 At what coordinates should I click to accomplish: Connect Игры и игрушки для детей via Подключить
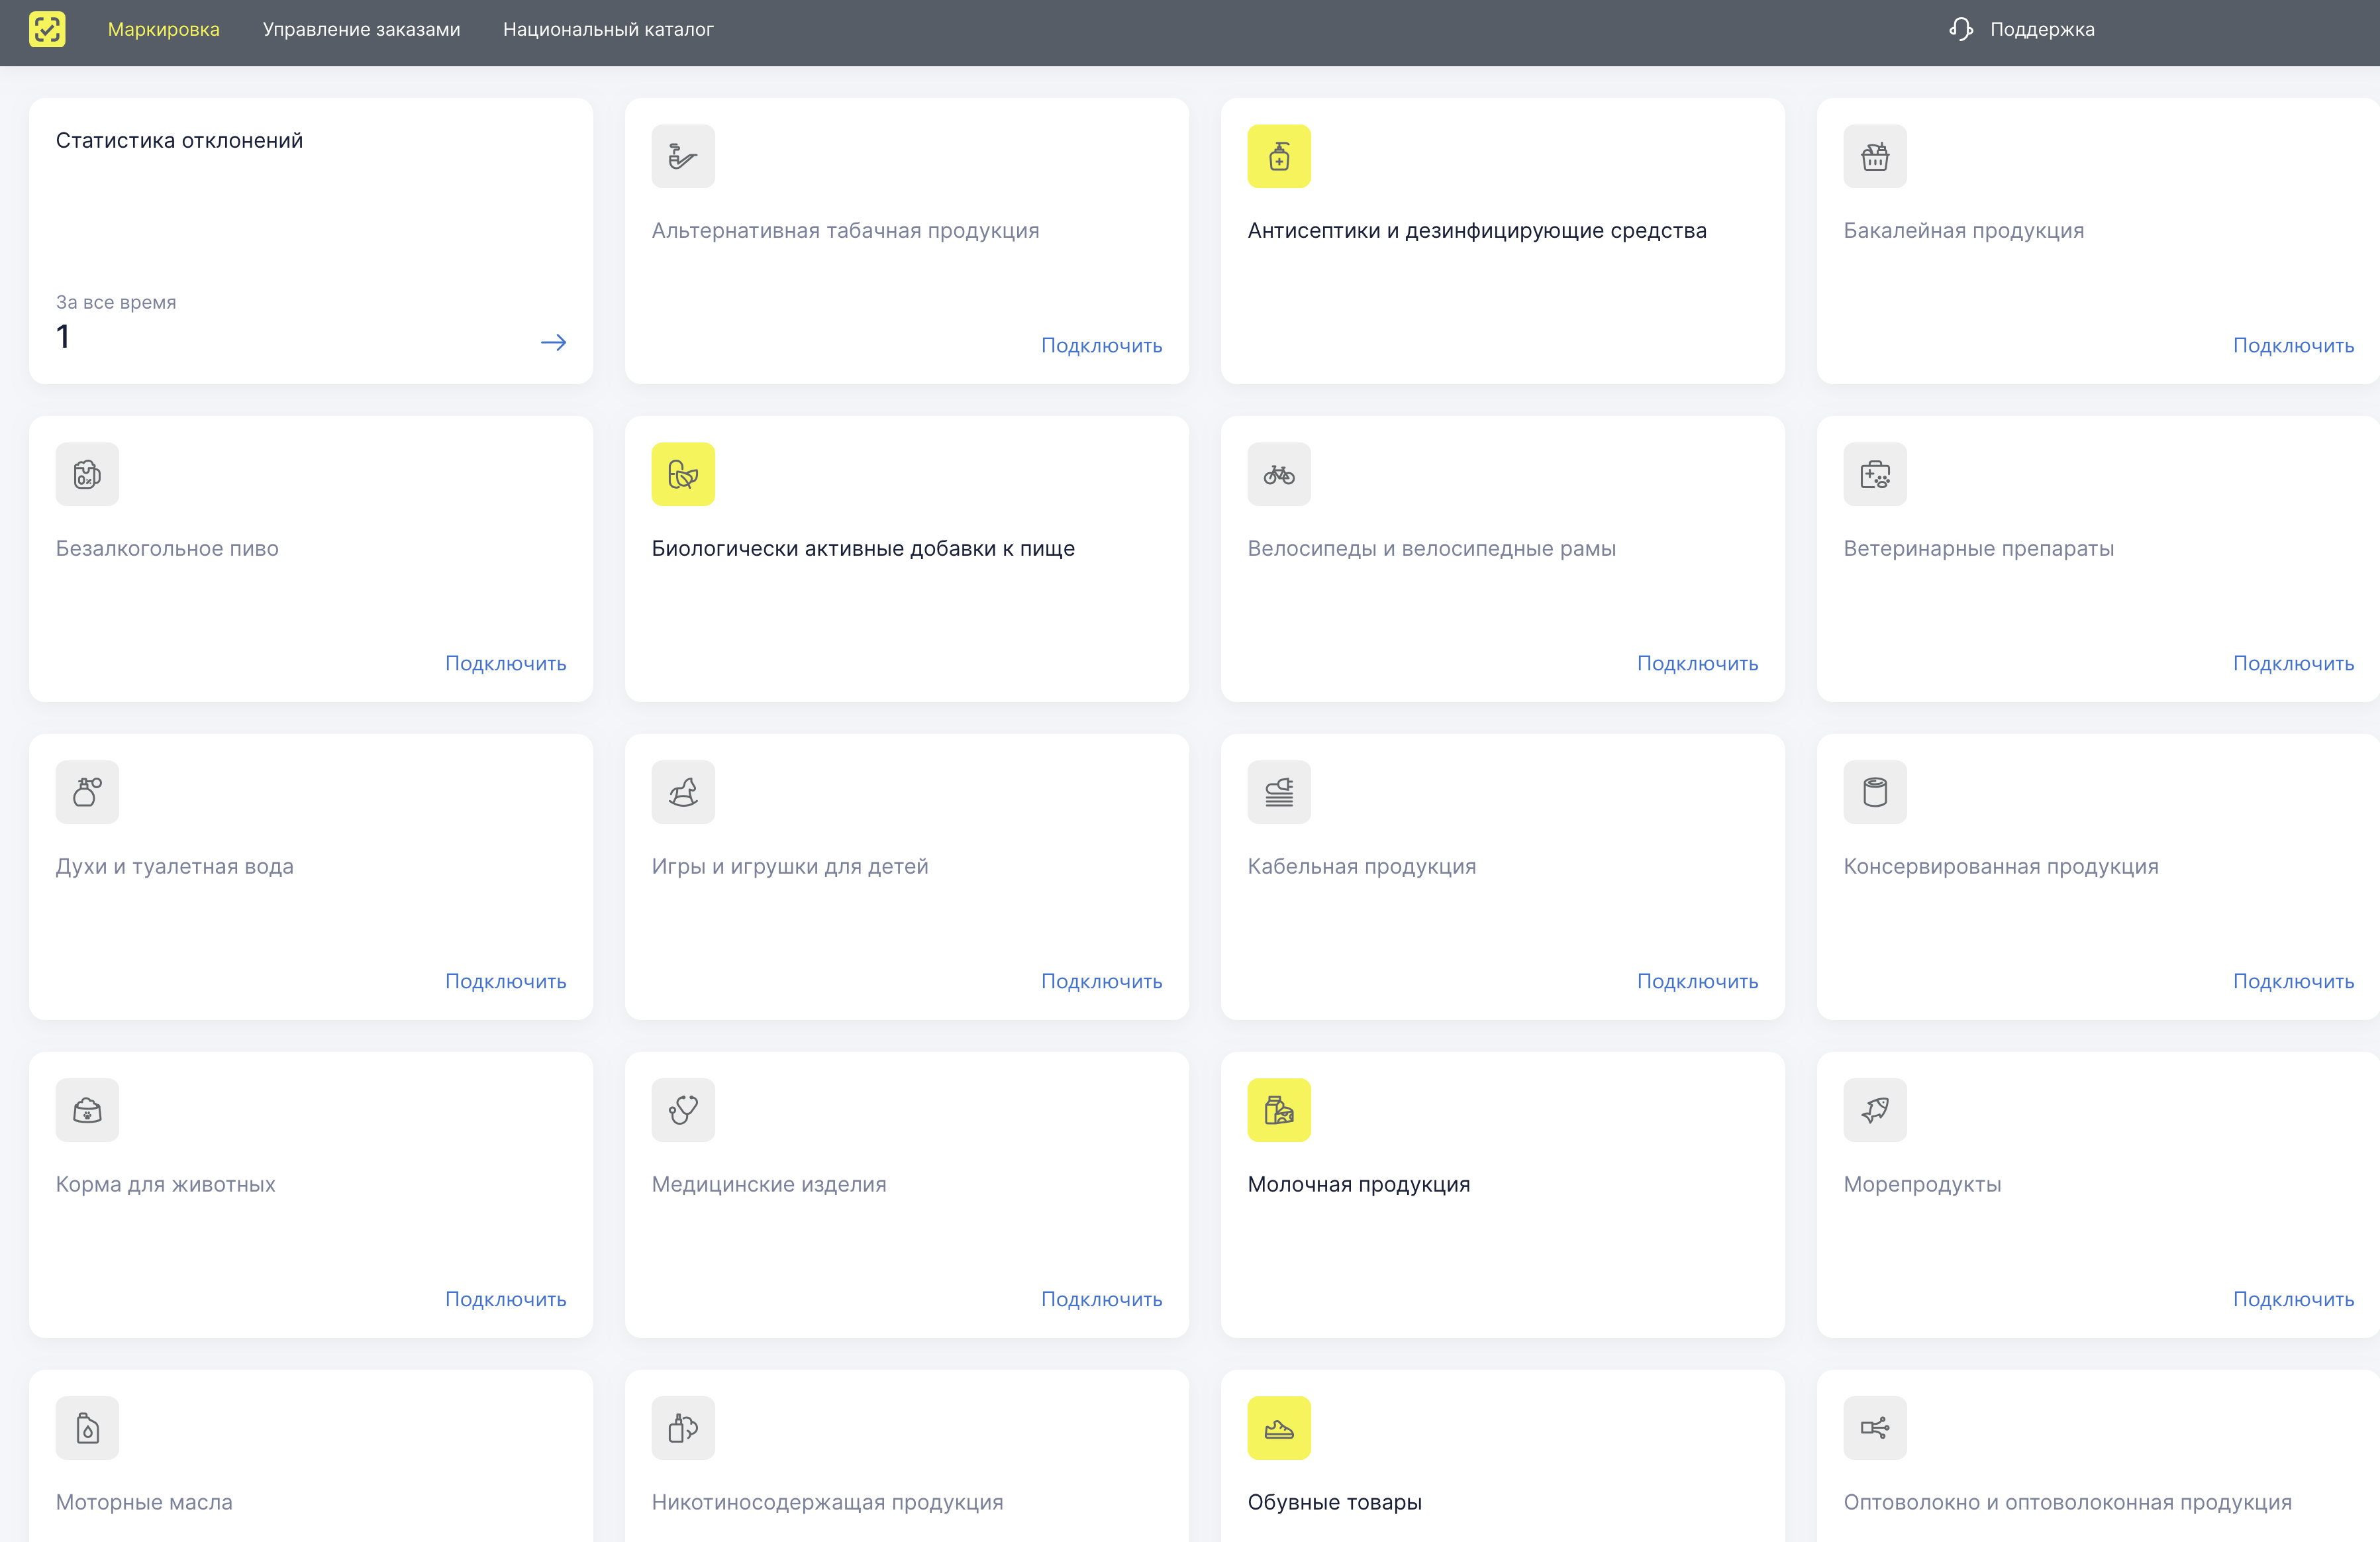point(1101,981)
